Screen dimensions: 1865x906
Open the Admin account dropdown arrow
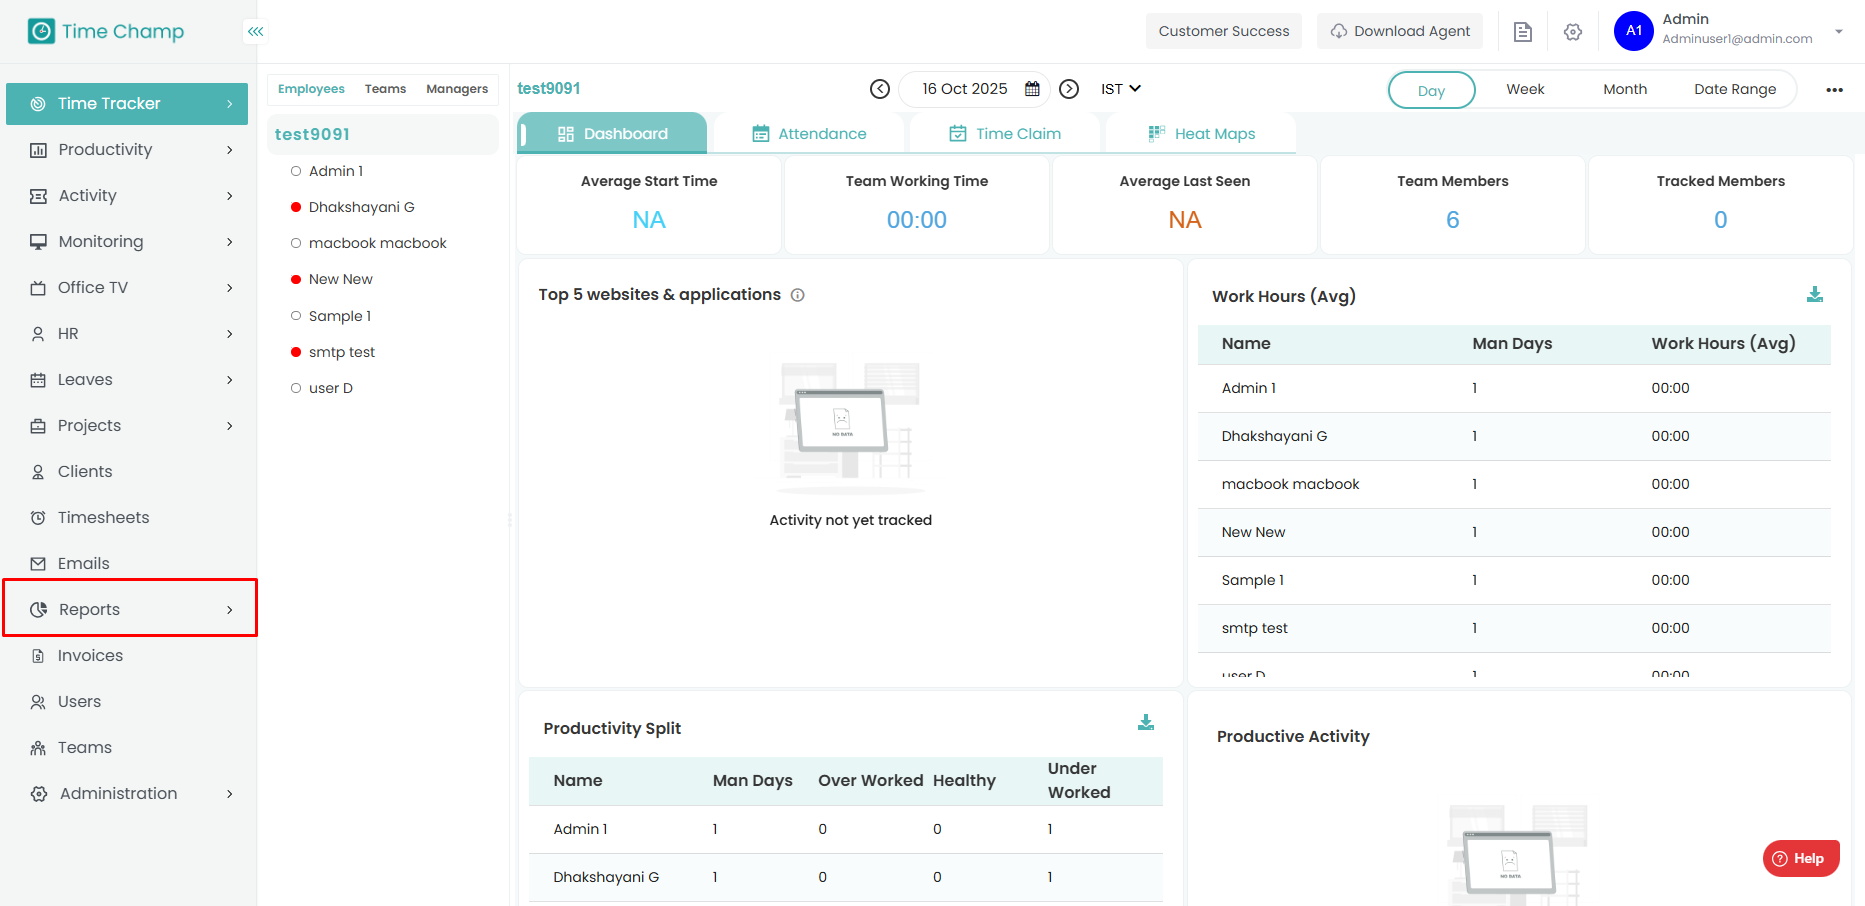[x=1838, y=31]
